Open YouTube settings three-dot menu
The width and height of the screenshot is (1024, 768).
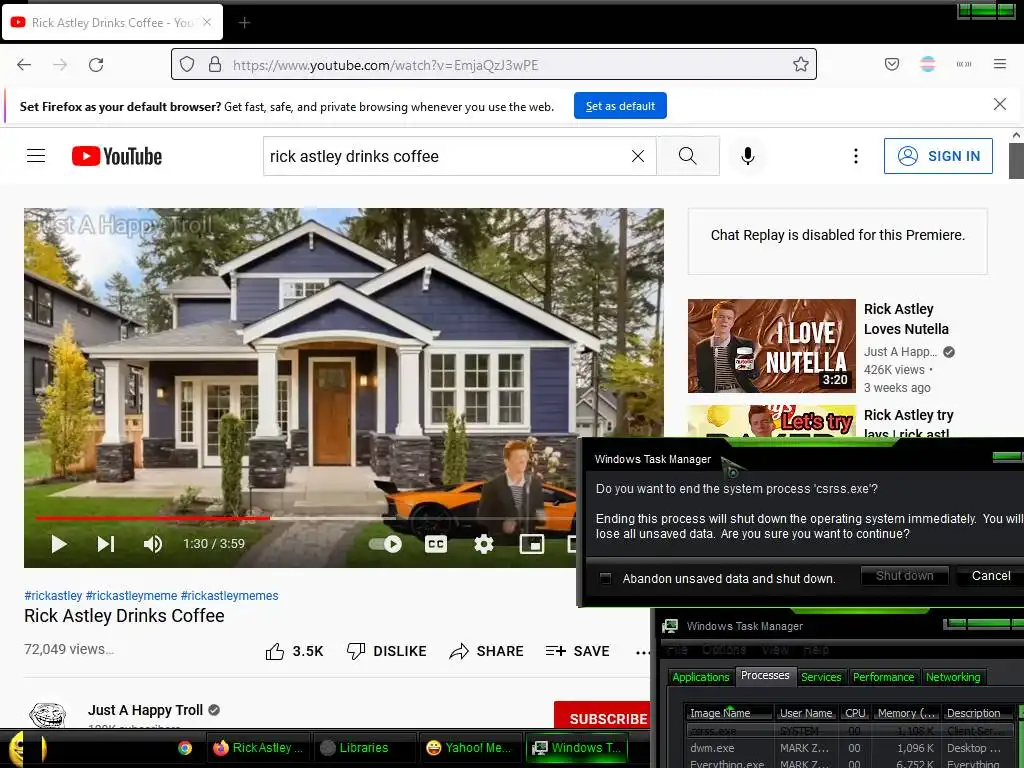click(856, 156)
